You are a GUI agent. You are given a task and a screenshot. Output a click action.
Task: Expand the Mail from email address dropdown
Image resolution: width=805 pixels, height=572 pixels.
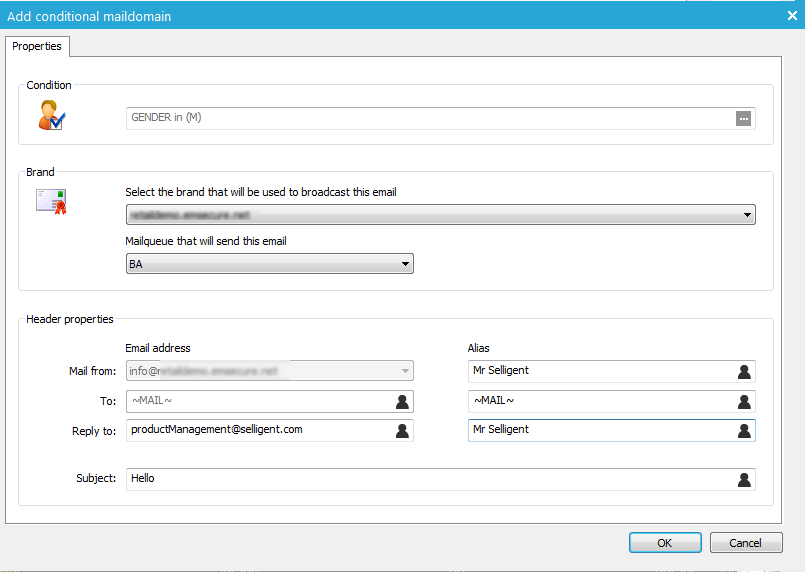point(405,371)
